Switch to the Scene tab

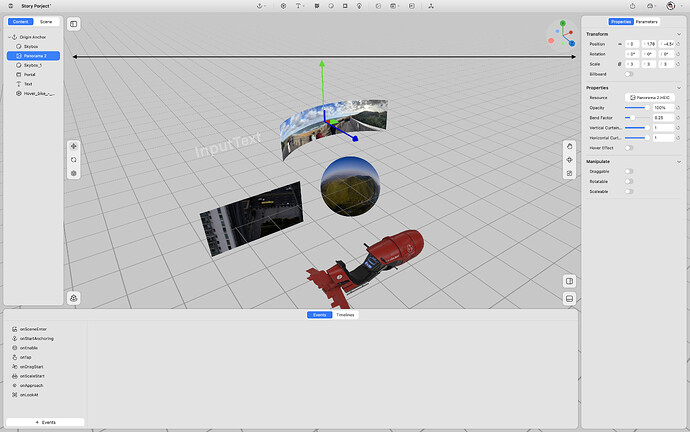(46, 20)
